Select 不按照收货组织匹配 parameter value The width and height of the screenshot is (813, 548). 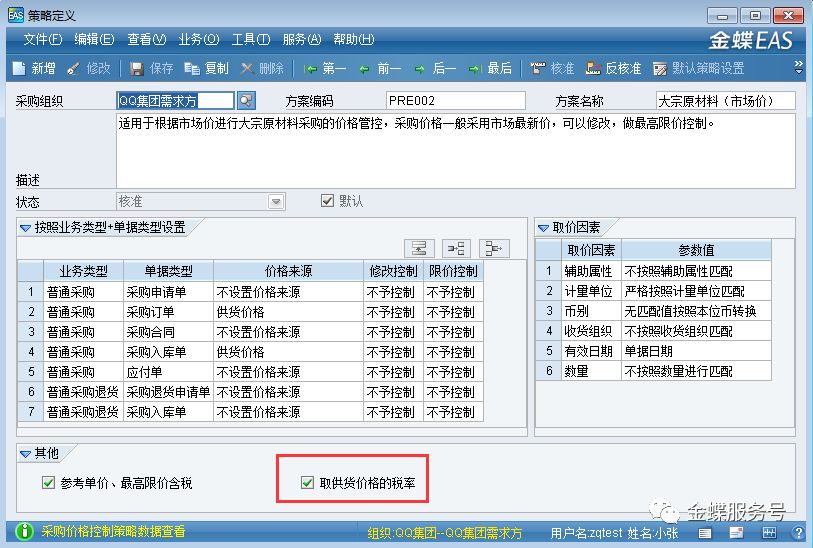696,331
